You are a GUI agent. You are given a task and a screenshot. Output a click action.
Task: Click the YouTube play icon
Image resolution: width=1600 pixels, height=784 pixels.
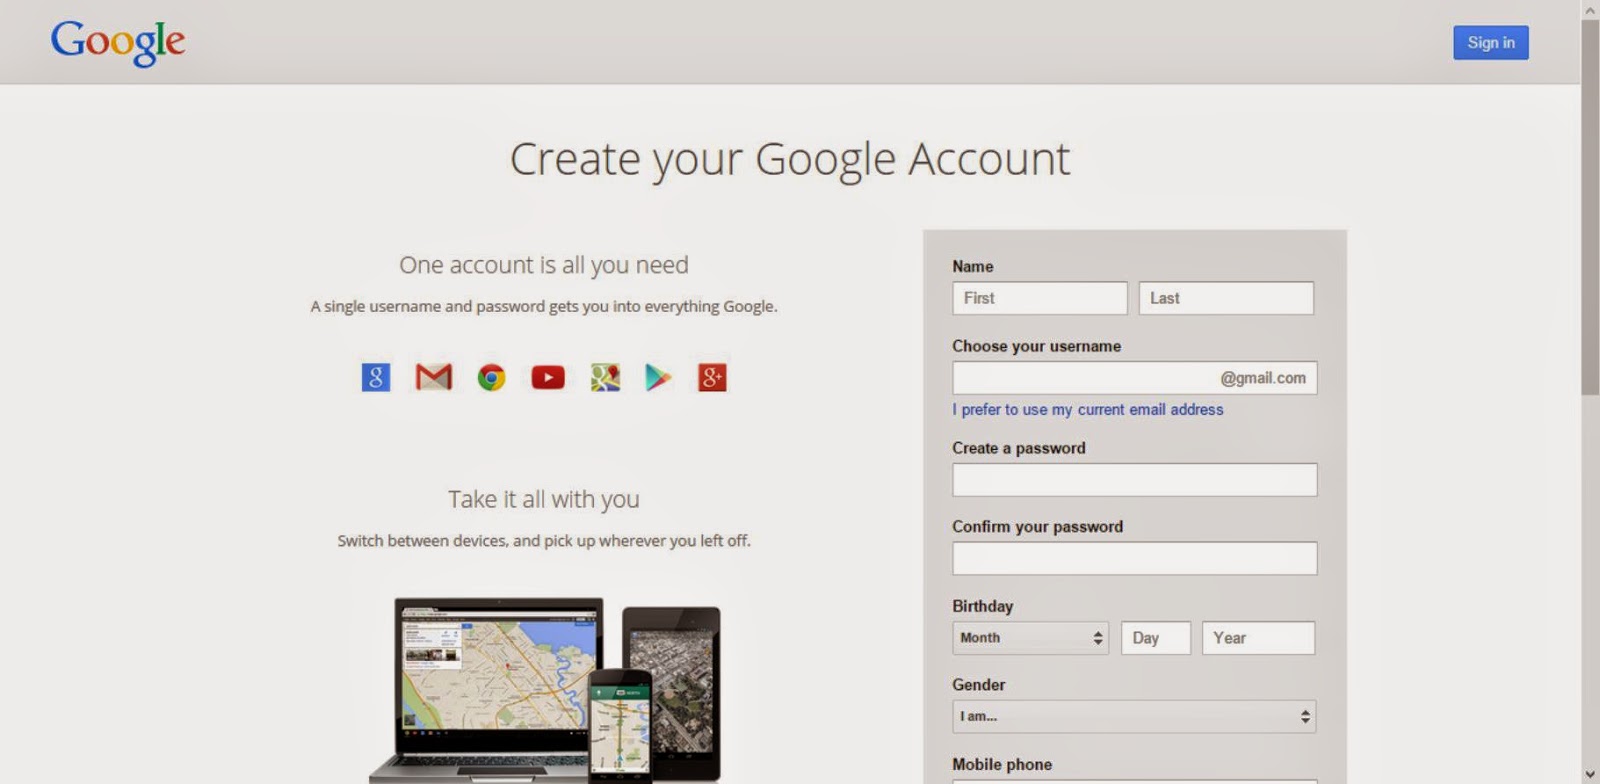(x=548, y=377)
